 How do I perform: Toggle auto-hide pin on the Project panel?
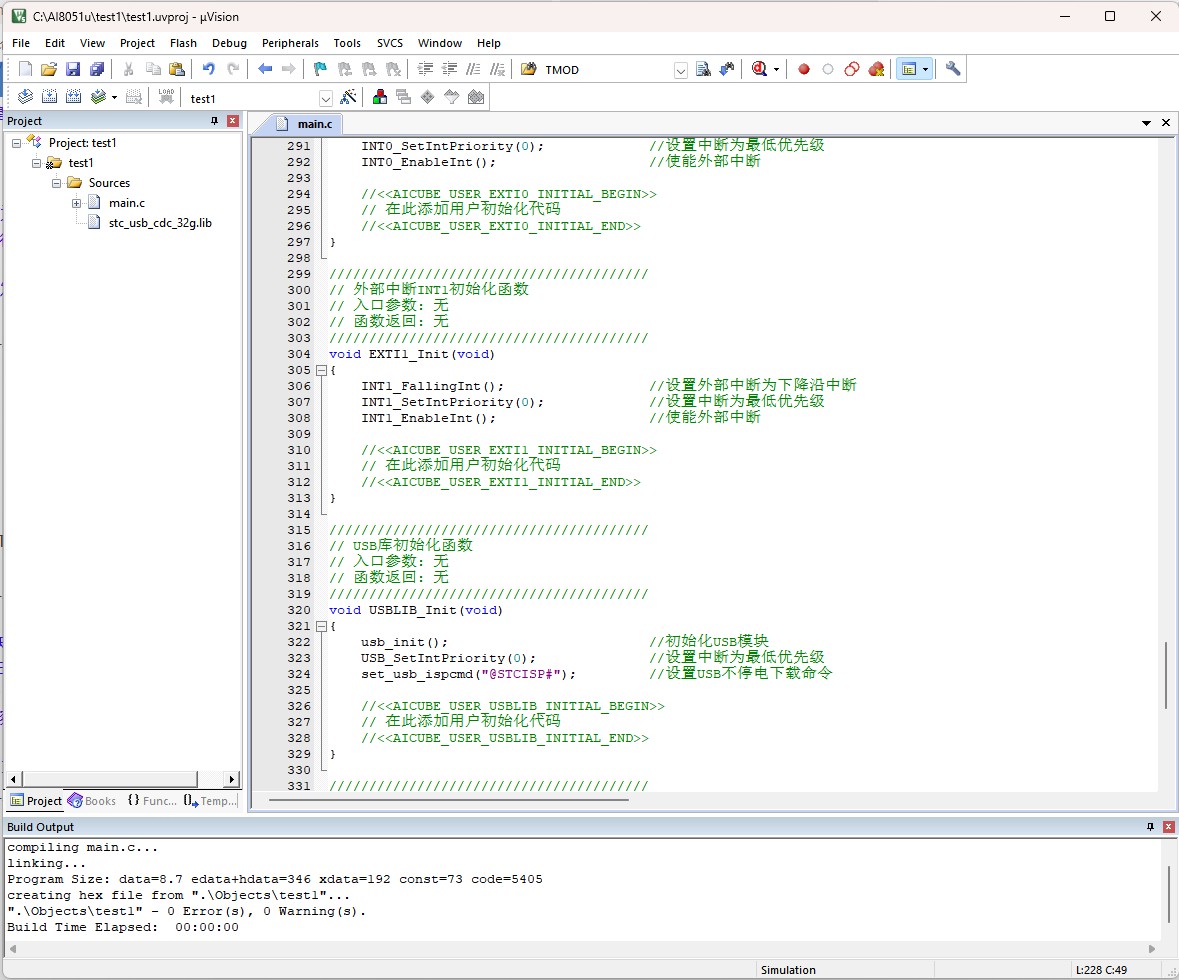click(214, 121)
